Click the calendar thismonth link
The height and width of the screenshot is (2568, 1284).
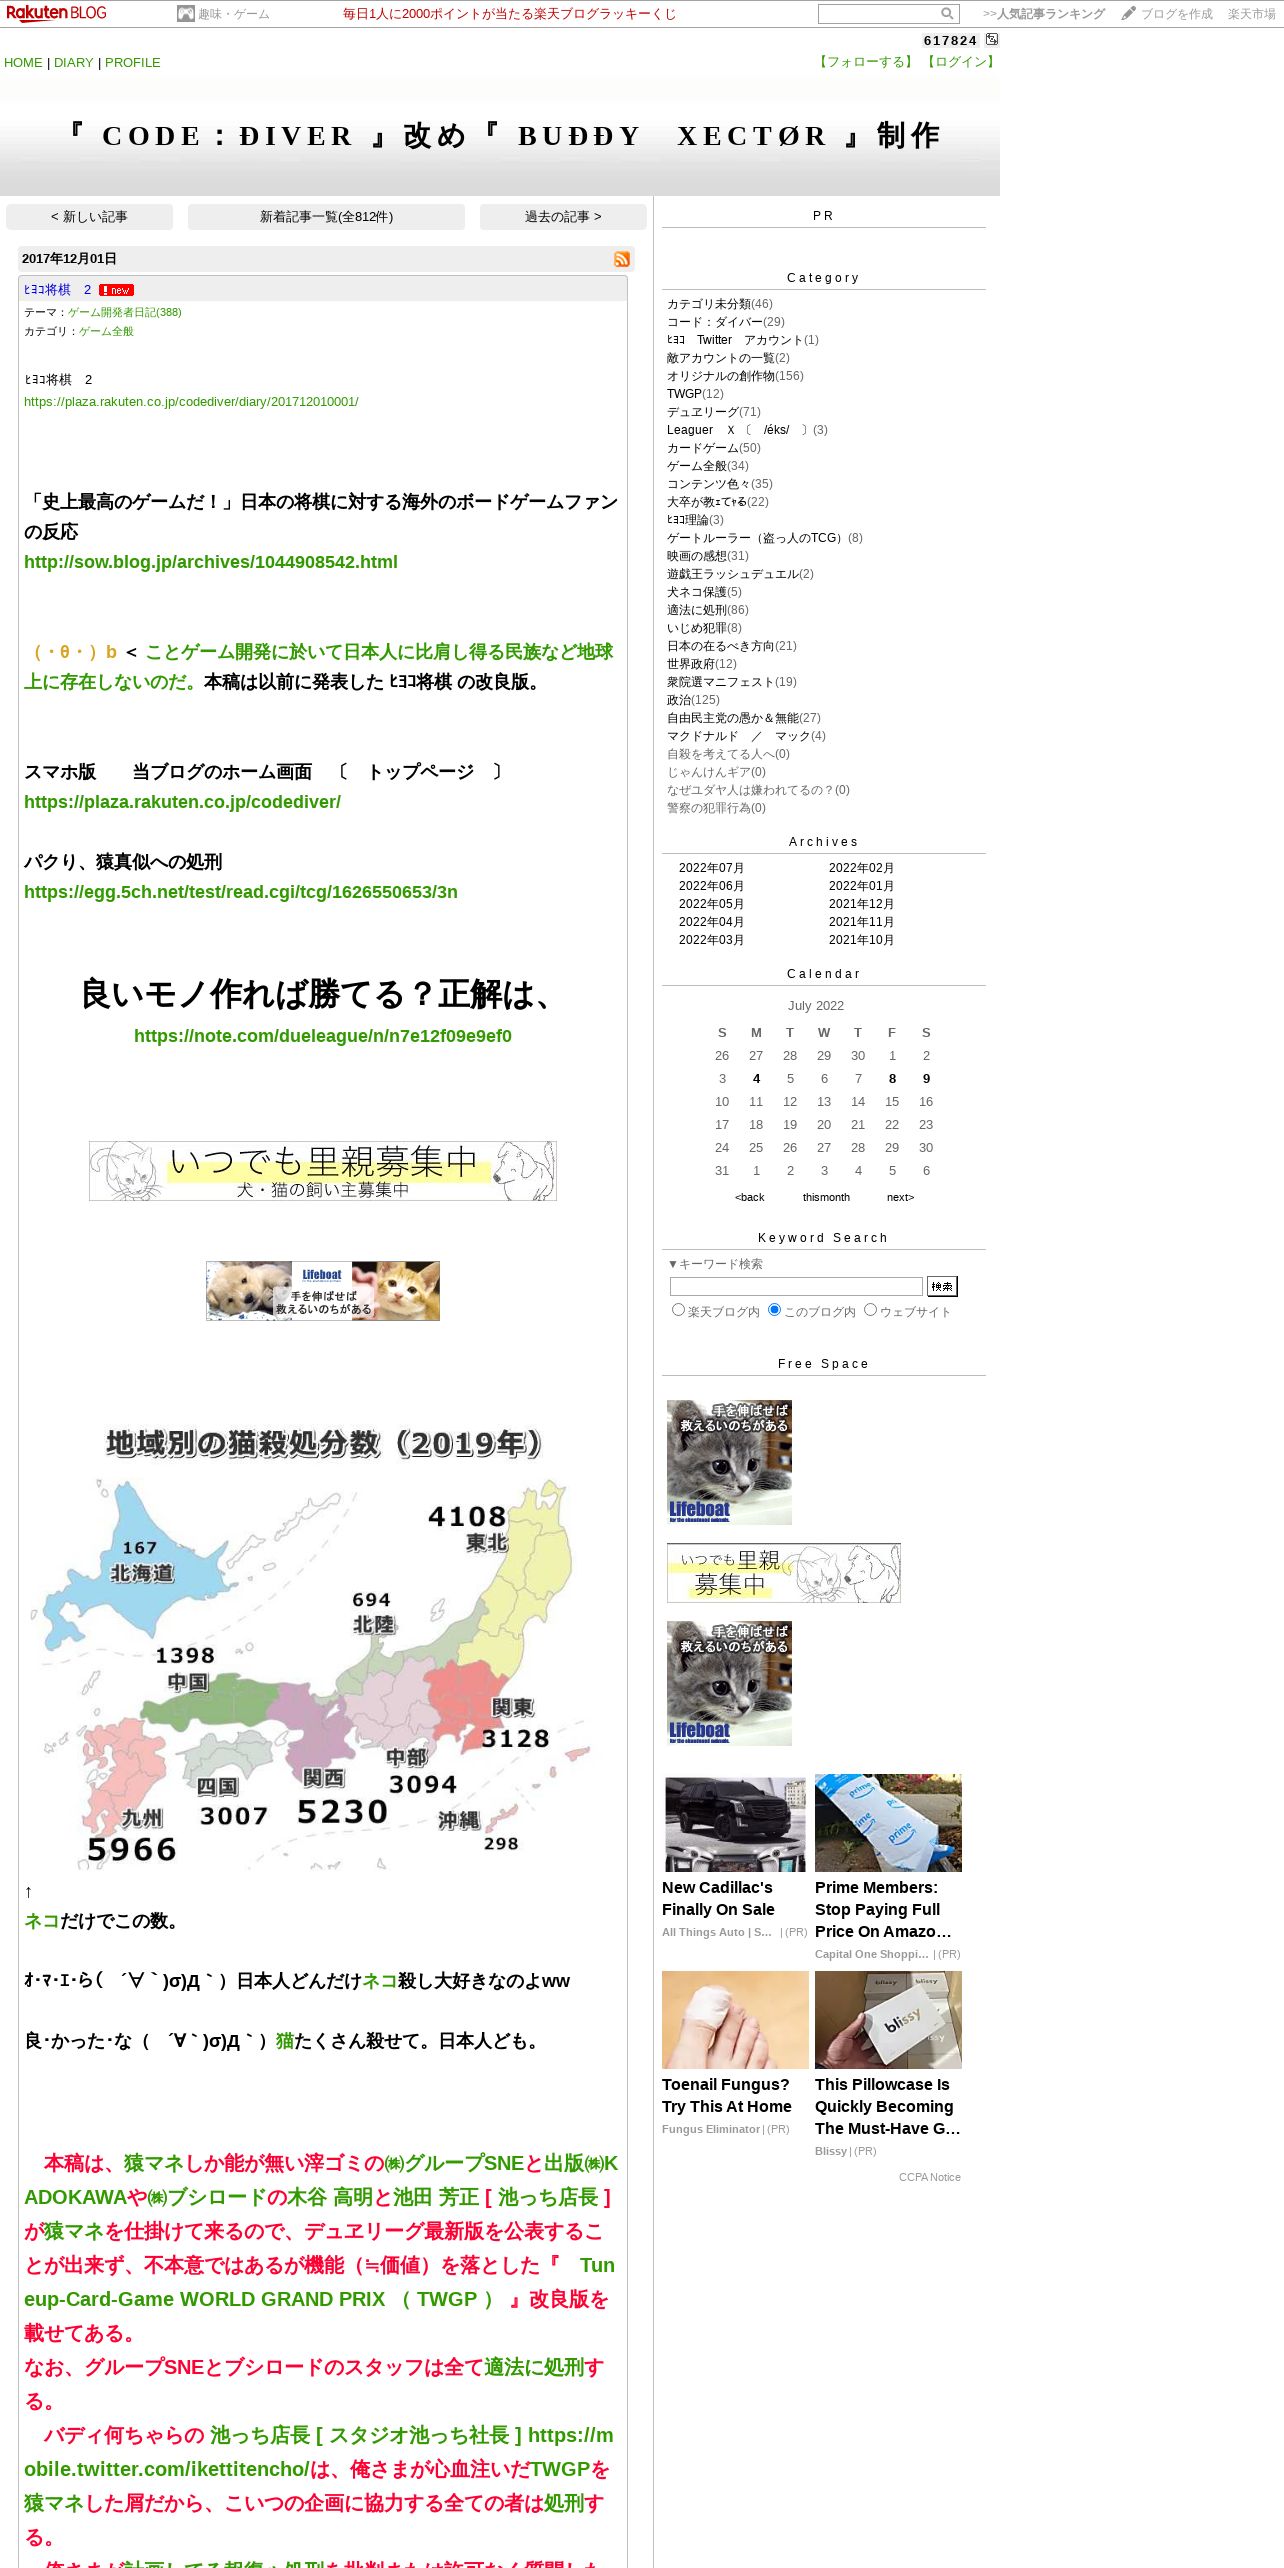pyautogui.click(x=826, y=1197)
